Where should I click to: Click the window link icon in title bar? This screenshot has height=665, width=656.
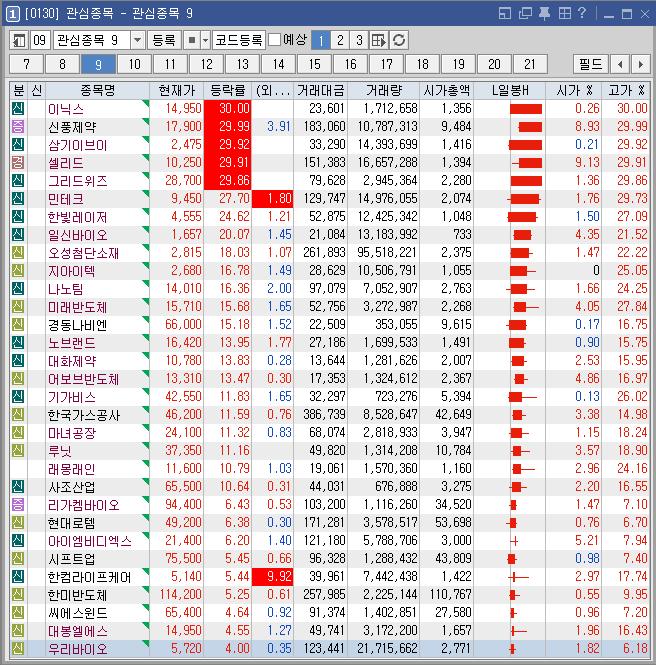point(505,14)
